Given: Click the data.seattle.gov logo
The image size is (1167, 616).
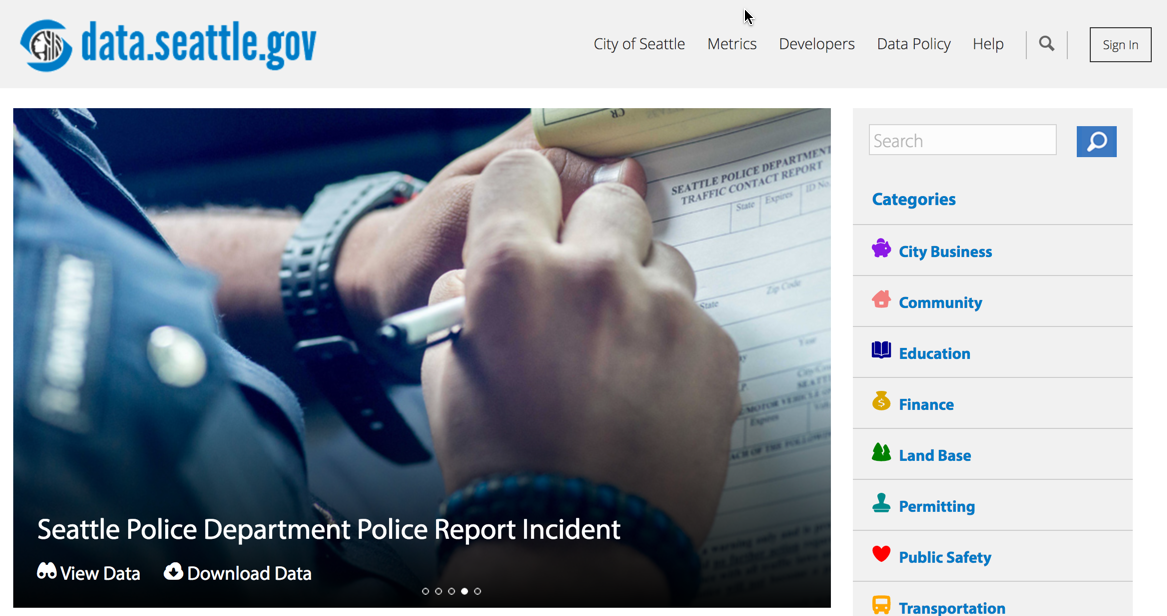Looking at the screenshot, I should 168,45.
